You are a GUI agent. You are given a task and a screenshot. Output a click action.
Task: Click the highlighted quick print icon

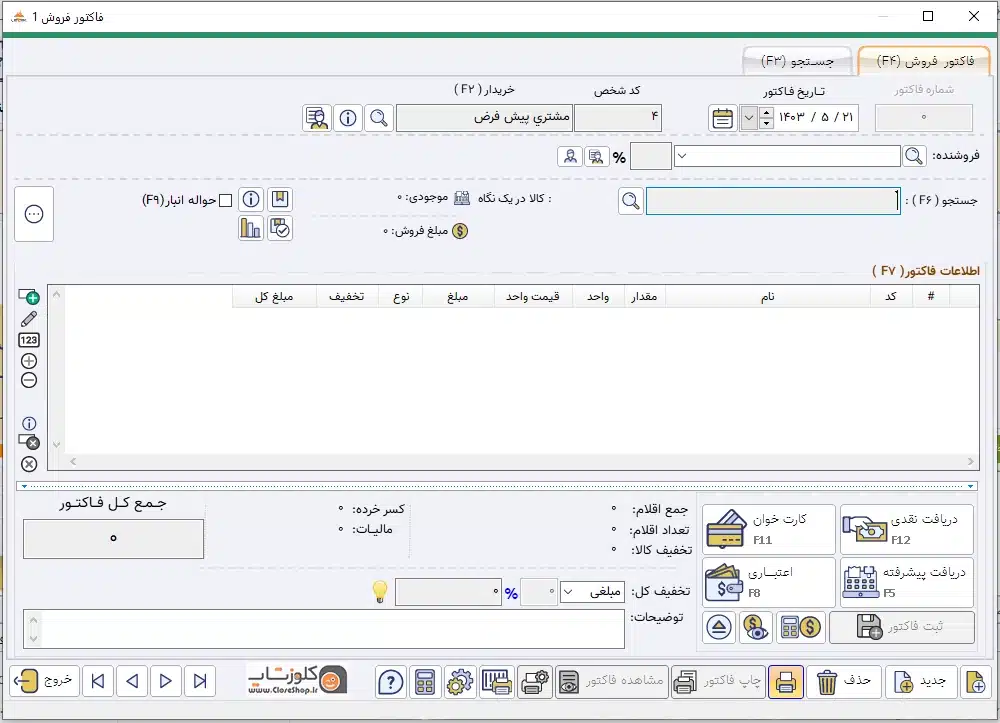pos(786,682)
